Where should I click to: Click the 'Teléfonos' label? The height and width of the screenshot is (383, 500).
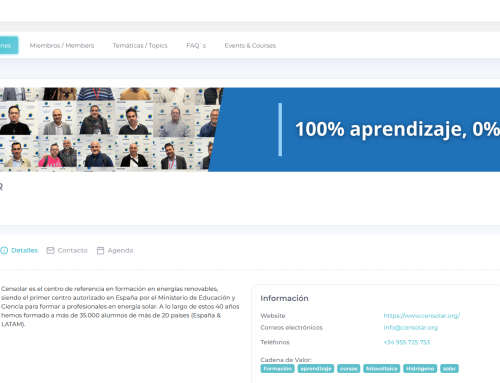click(275, 342)
